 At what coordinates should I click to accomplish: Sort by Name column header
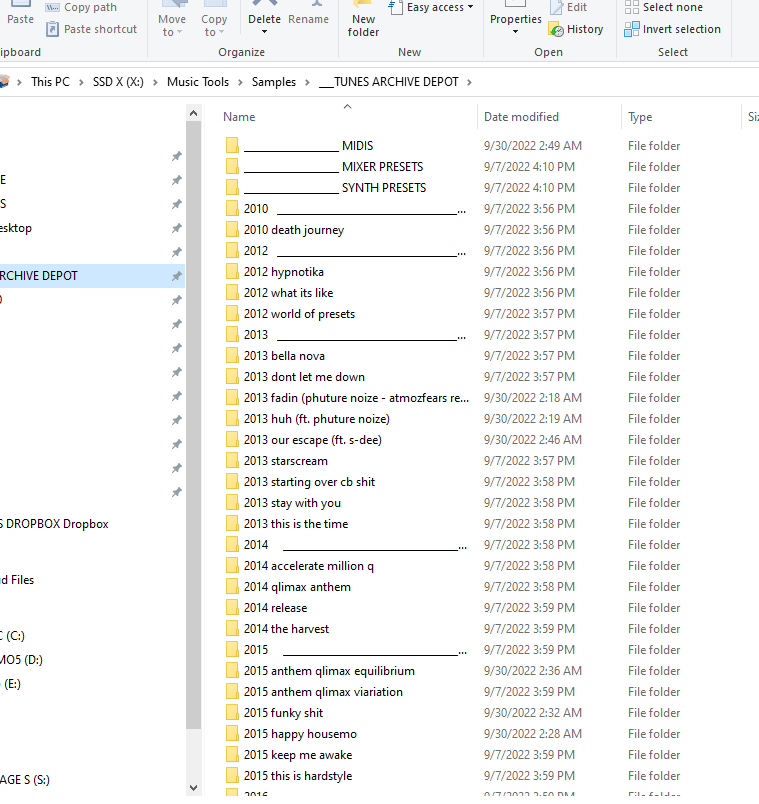coord(239,117)
